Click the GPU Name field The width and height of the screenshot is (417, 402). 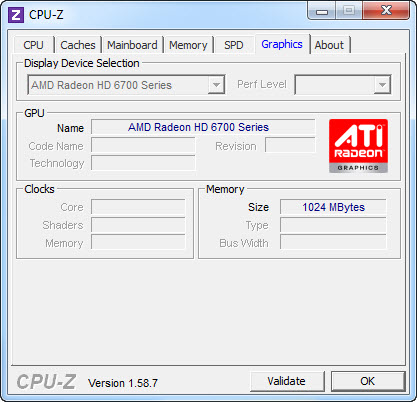tap(203, 127)
